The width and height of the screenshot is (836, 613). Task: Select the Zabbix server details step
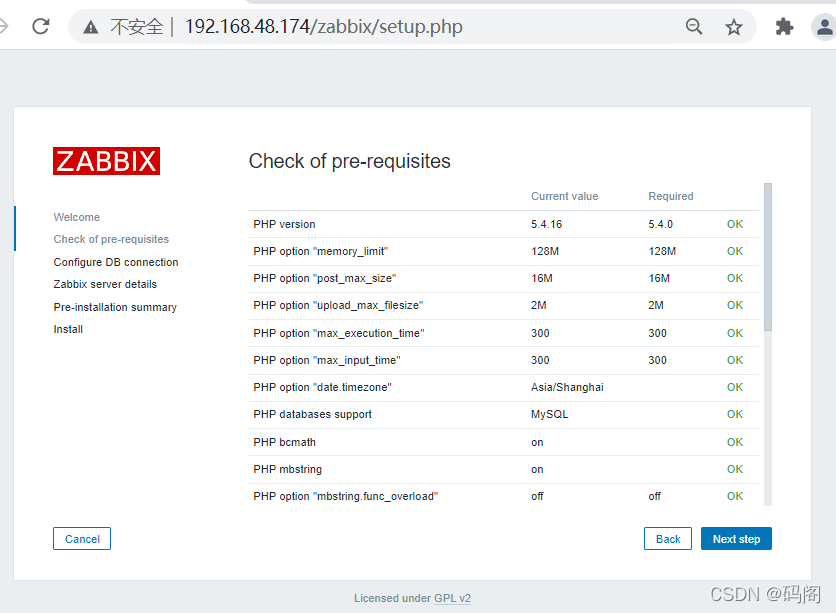pos(105,284)
